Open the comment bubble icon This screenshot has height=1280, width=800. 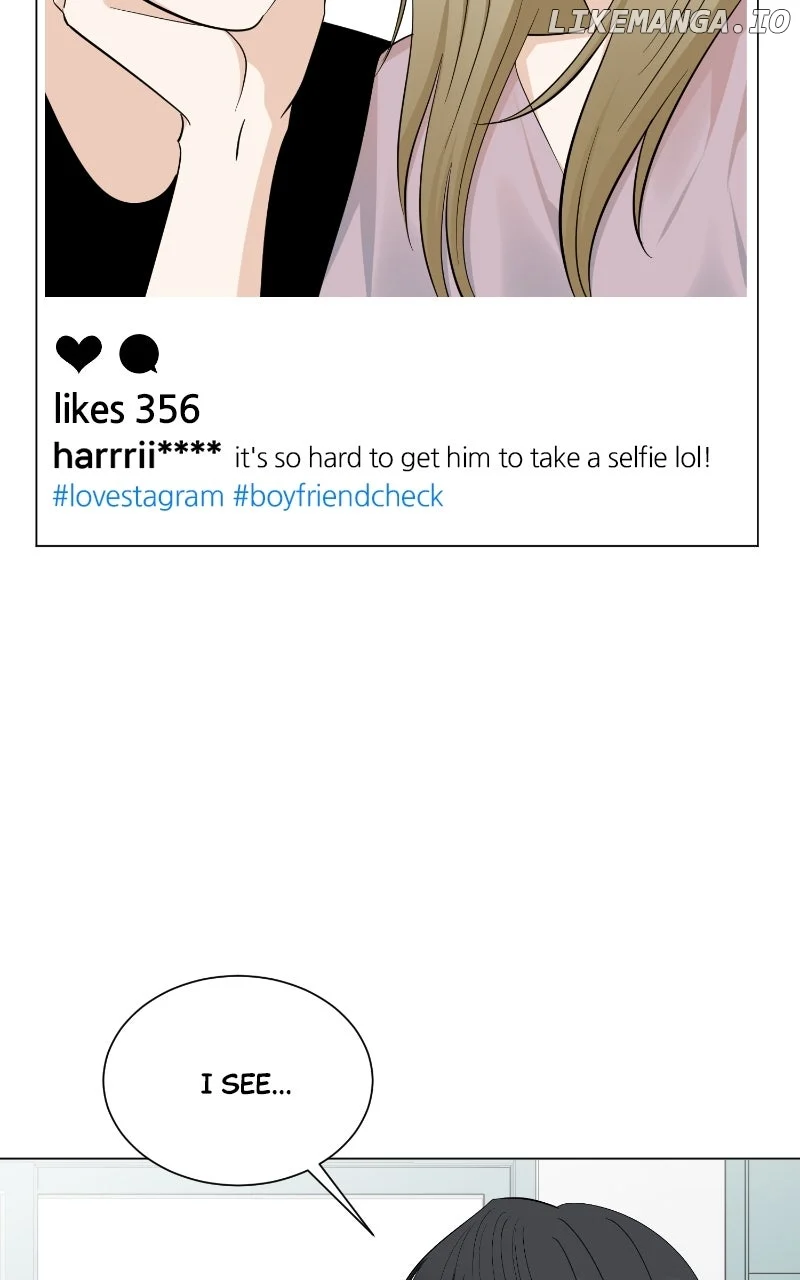pyautogui.click(x=139, y=354)
